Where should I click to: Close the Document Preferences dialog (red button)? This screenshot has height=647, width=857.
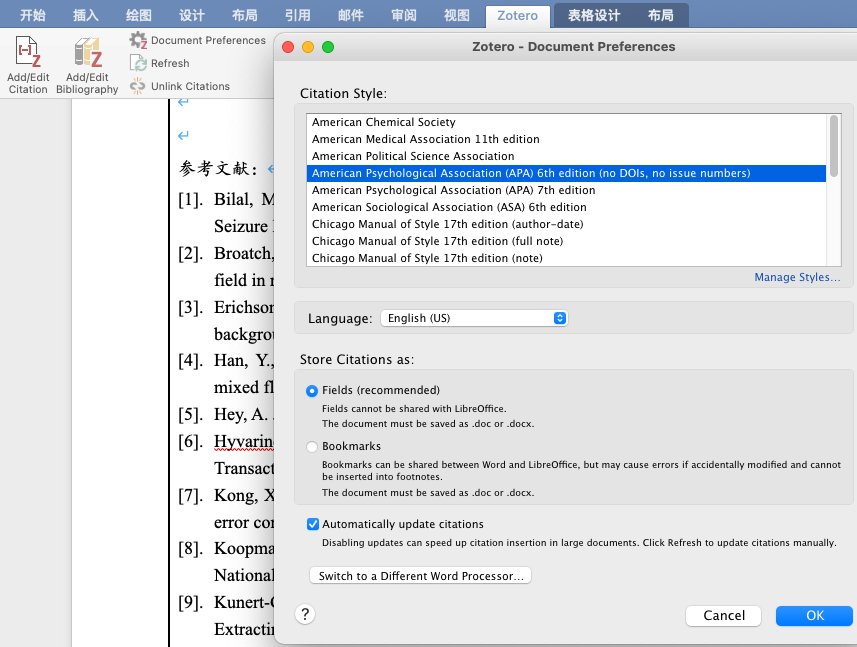pos(288,47)
